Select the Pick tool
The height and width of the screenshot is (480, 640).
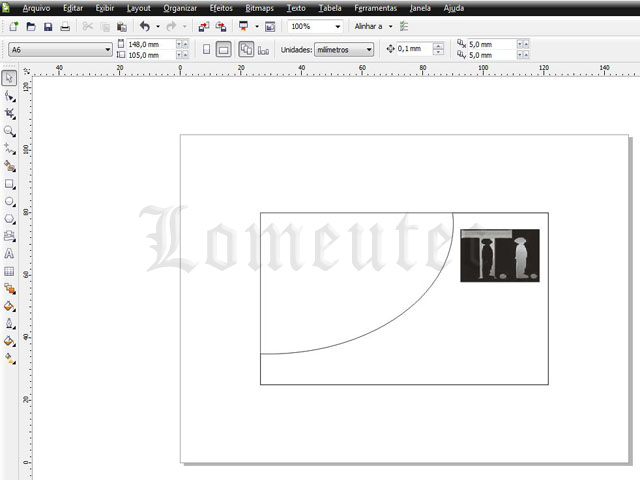[x=9, y=78]
